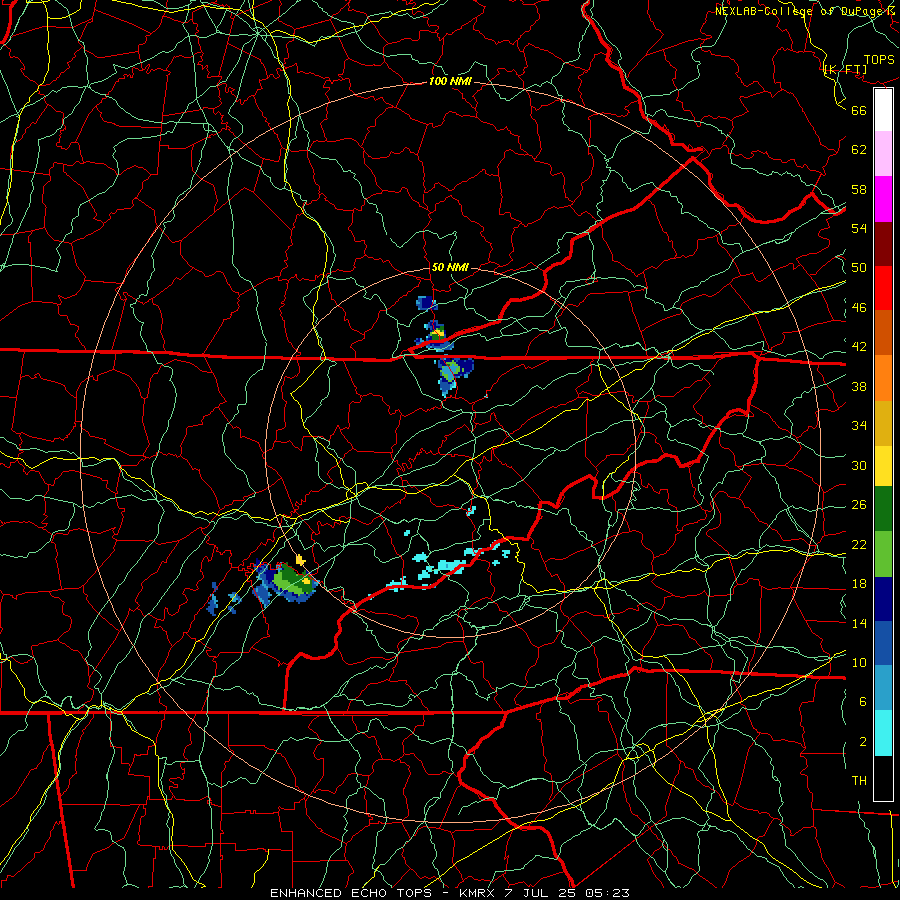Choose the dark orange legend band
This screenshot has width=900, height=900.
pyautogui.click(x=883, y=333)
